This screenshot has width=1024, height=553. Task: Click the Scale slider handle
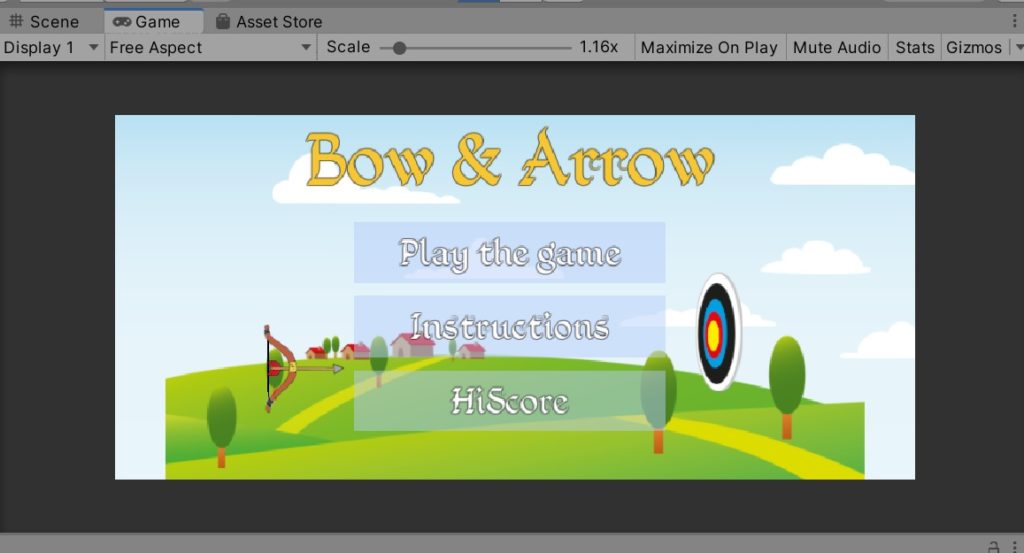click(x=399, y=48)
